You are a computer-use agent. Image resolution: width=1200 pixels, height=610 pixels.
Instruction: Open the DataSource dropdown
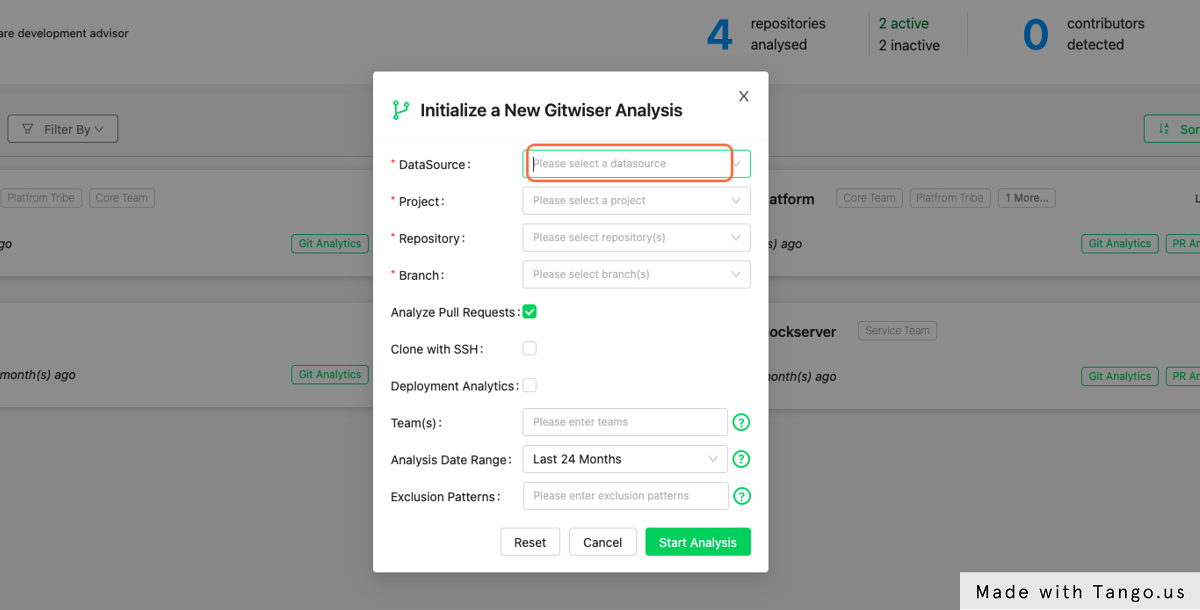[636, 164]
